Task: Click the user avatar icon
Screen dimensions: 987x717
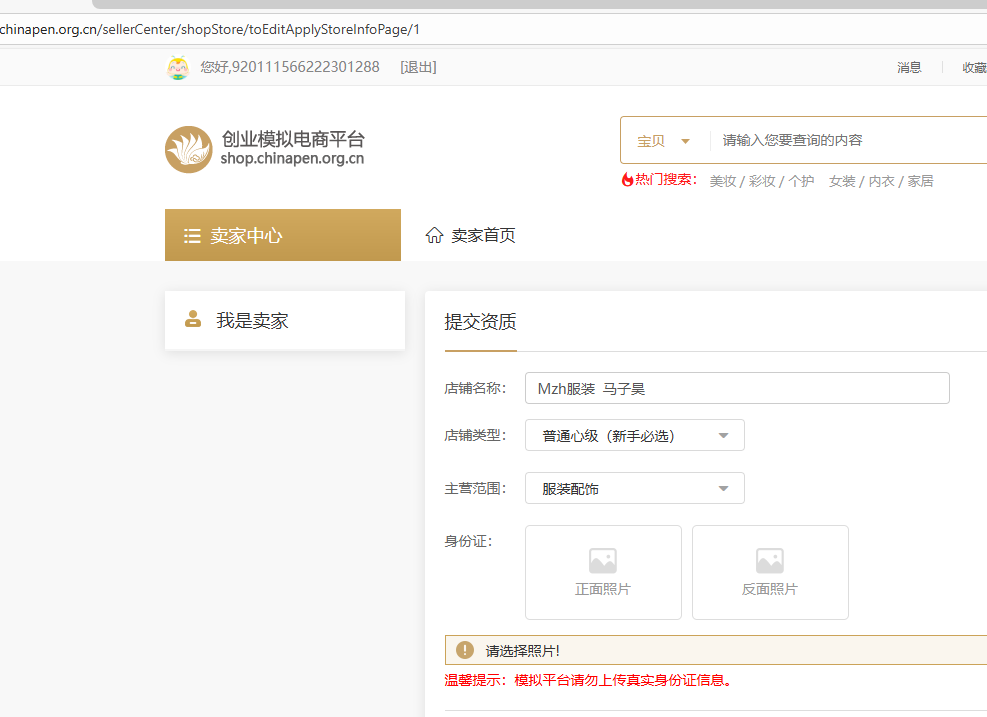Action: pyautogui.click(x=178, y=67)
